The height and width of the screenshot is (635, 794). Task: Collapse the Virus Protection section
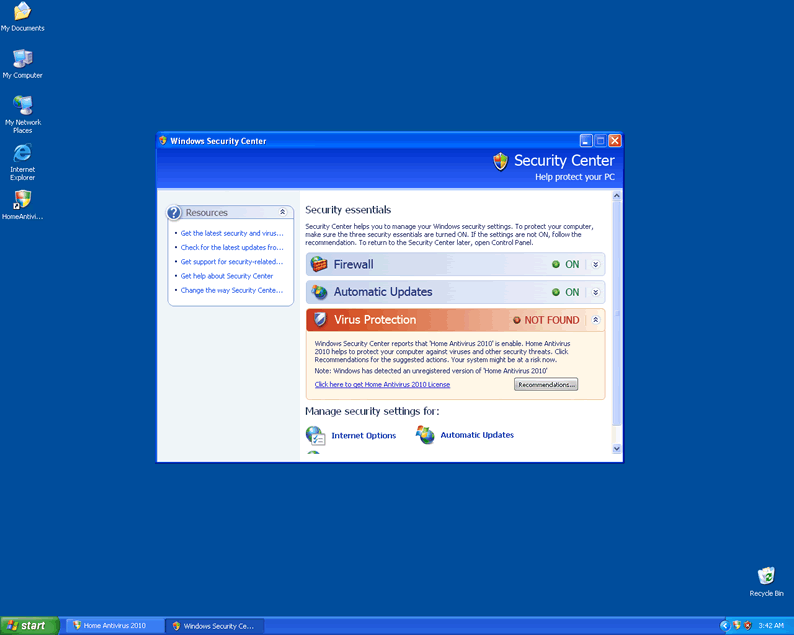596,320
